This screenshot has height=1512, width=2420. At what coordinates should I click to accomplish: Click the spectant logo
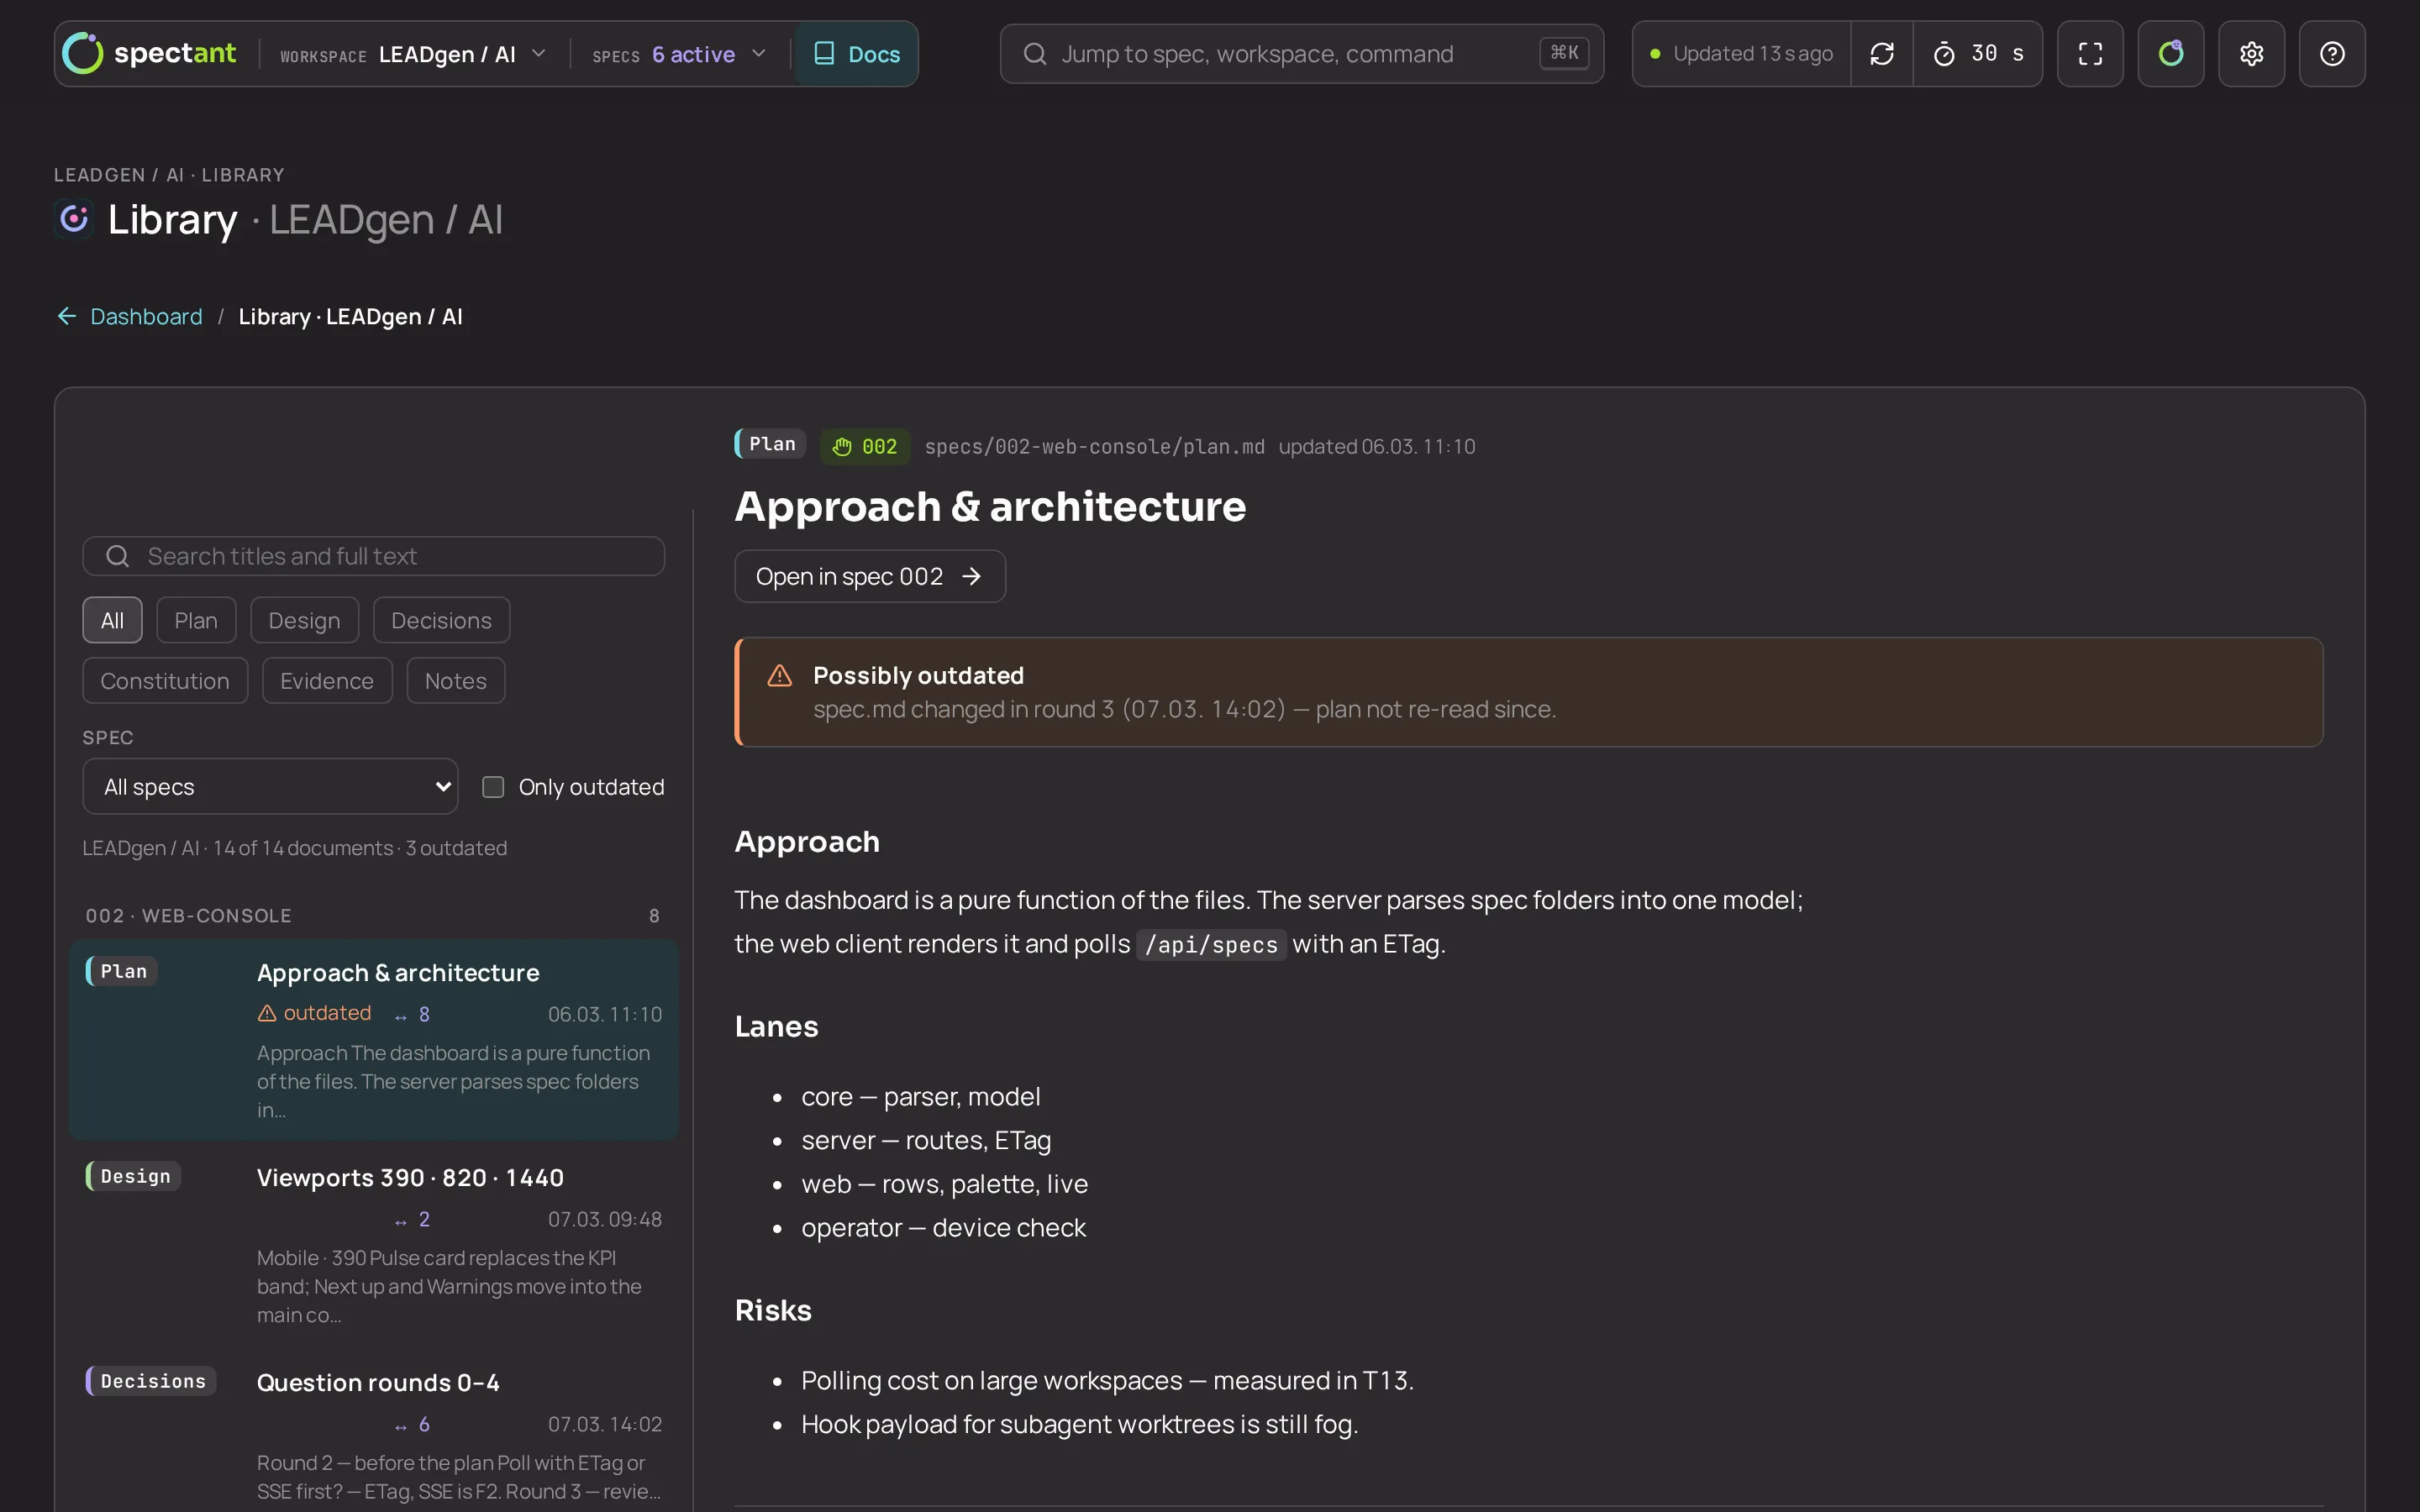[149, 53]
